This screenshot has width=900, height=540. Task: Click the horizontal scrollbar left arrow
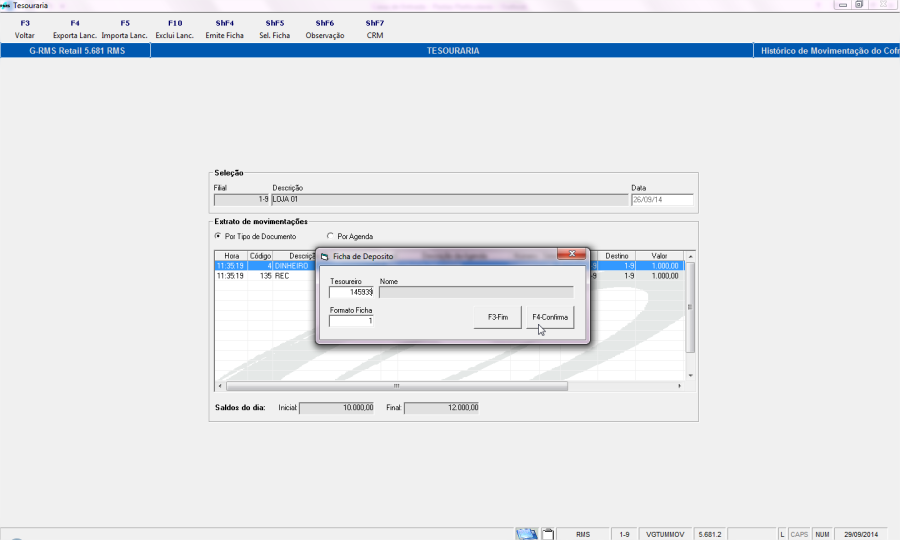pos(220,386)
